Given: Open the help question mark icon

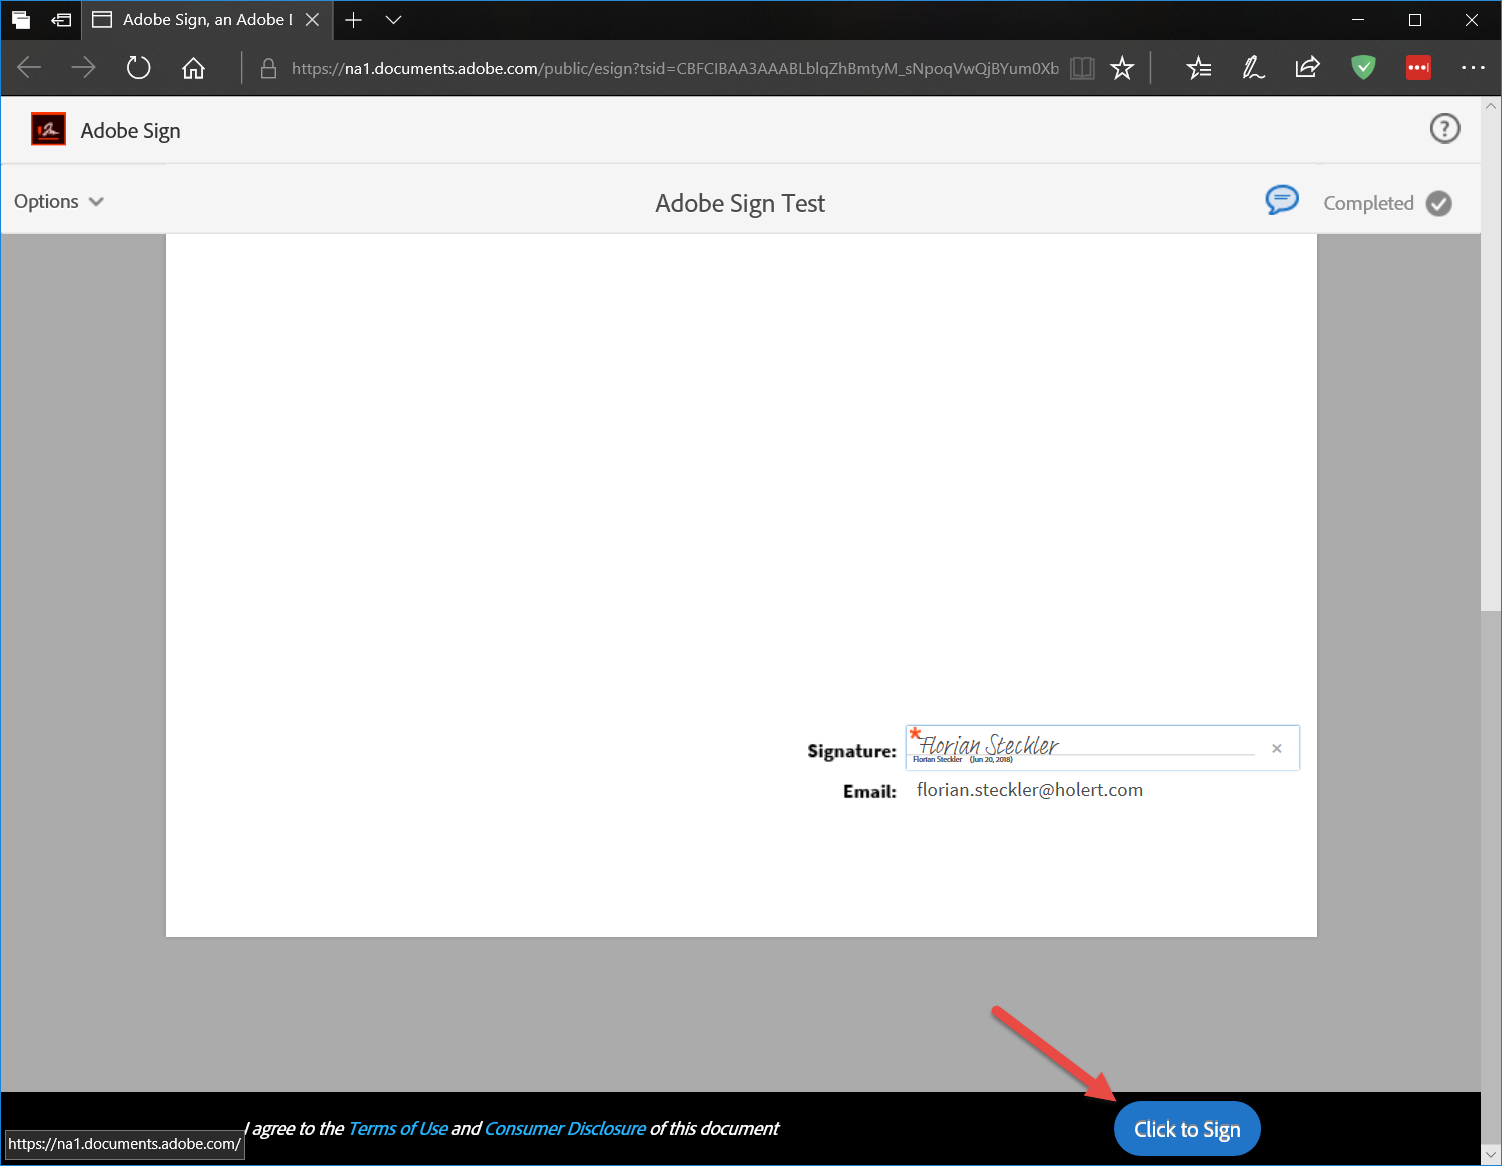Looking at the screenshot, I should pyautogui.click(x=1444, y=128).
